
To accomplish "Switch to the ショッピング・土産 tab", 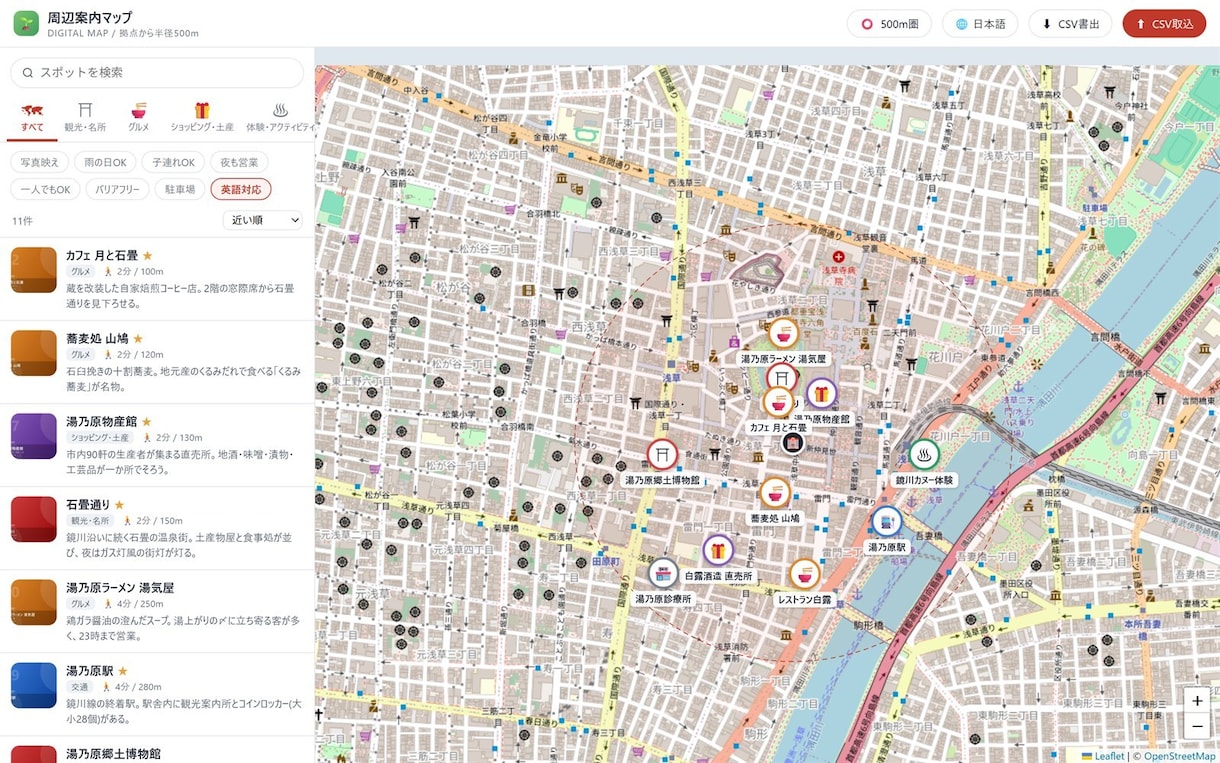I will [202, 118].
